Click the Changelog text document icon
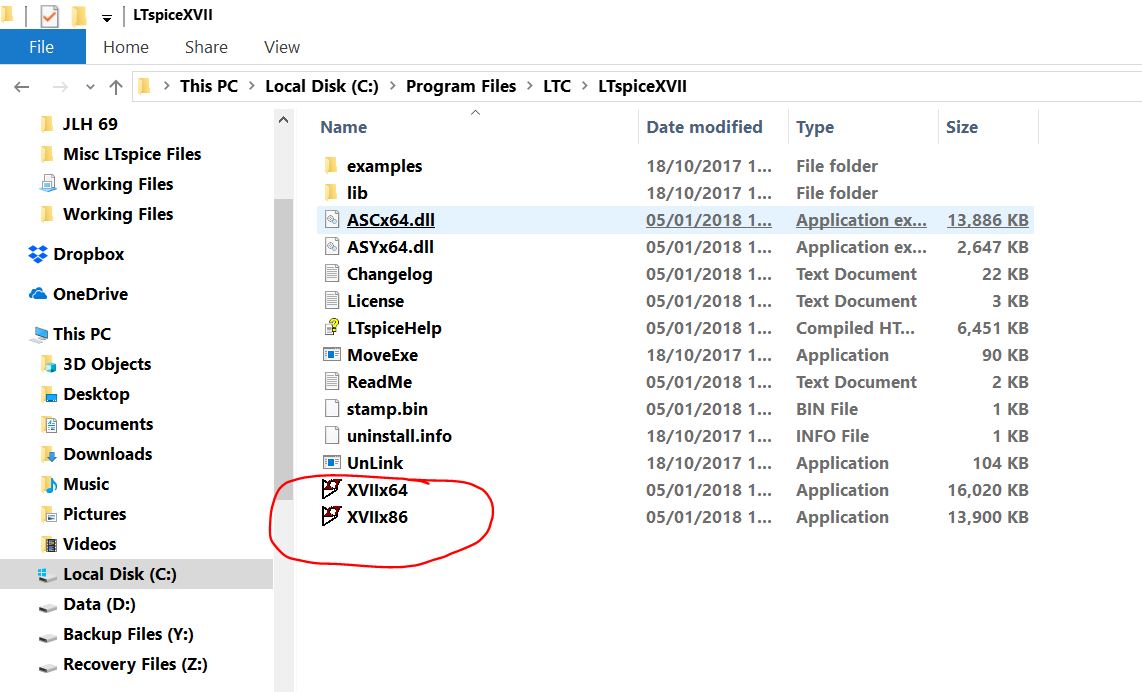The height and width of the screenshot is (692, 1142). click(x=331, y=273)
